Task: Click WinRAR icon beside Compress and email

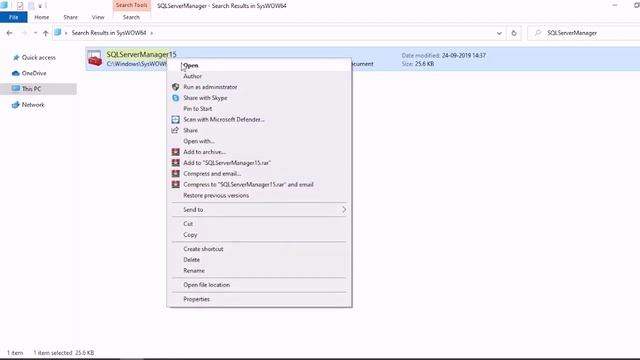Action: pyautogui.click(x=176, y=173)
